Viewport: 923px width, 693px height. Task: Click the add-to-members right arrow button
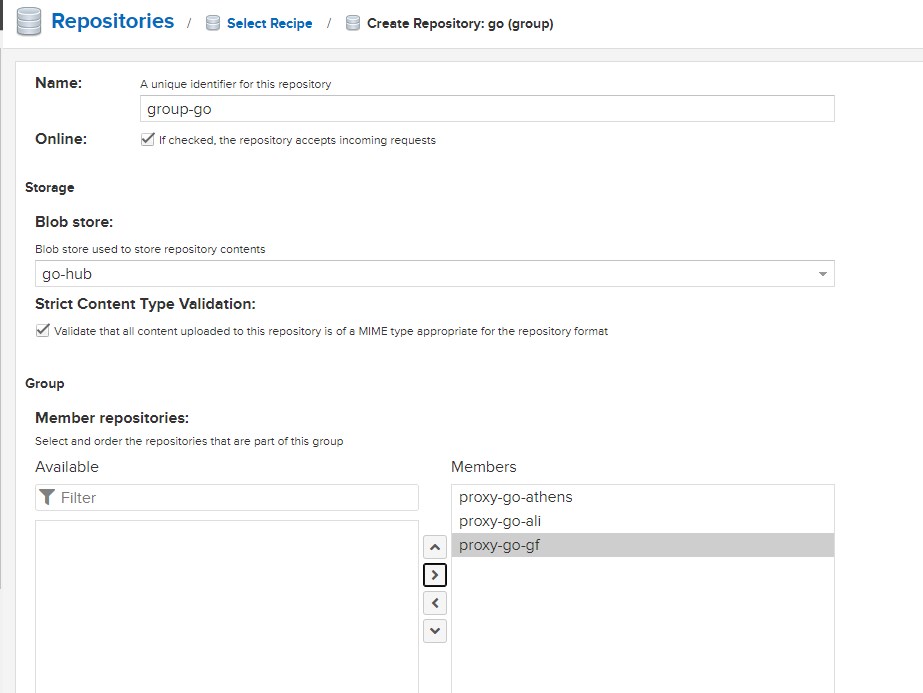point(435,575)
